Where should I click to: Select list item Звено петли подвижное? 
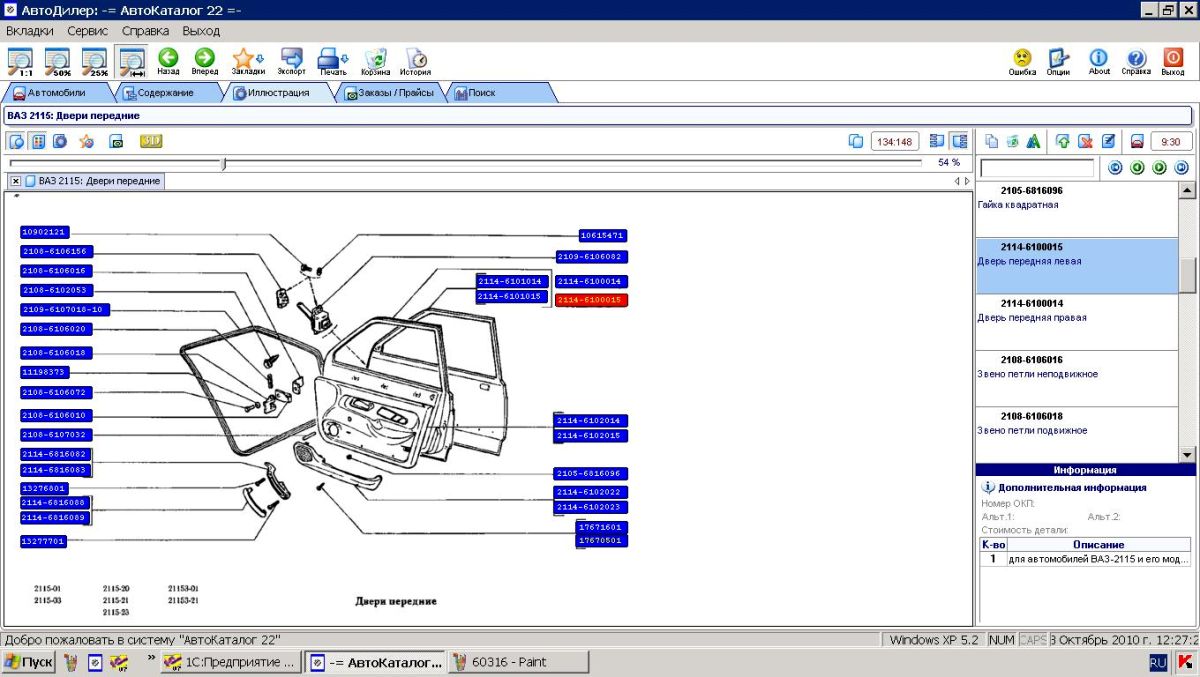click(x=1077, y=435)
